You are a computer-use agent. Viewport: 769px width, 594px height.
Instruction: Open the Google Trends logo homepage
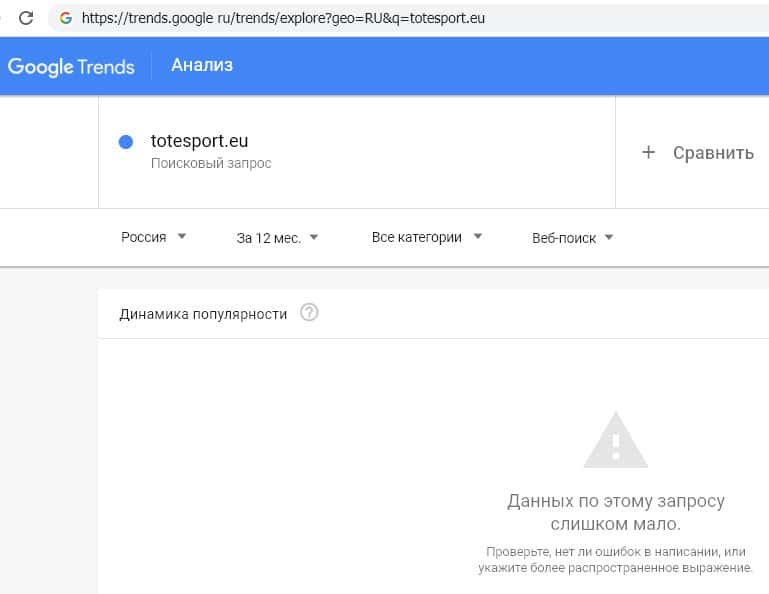click(70, 67)
